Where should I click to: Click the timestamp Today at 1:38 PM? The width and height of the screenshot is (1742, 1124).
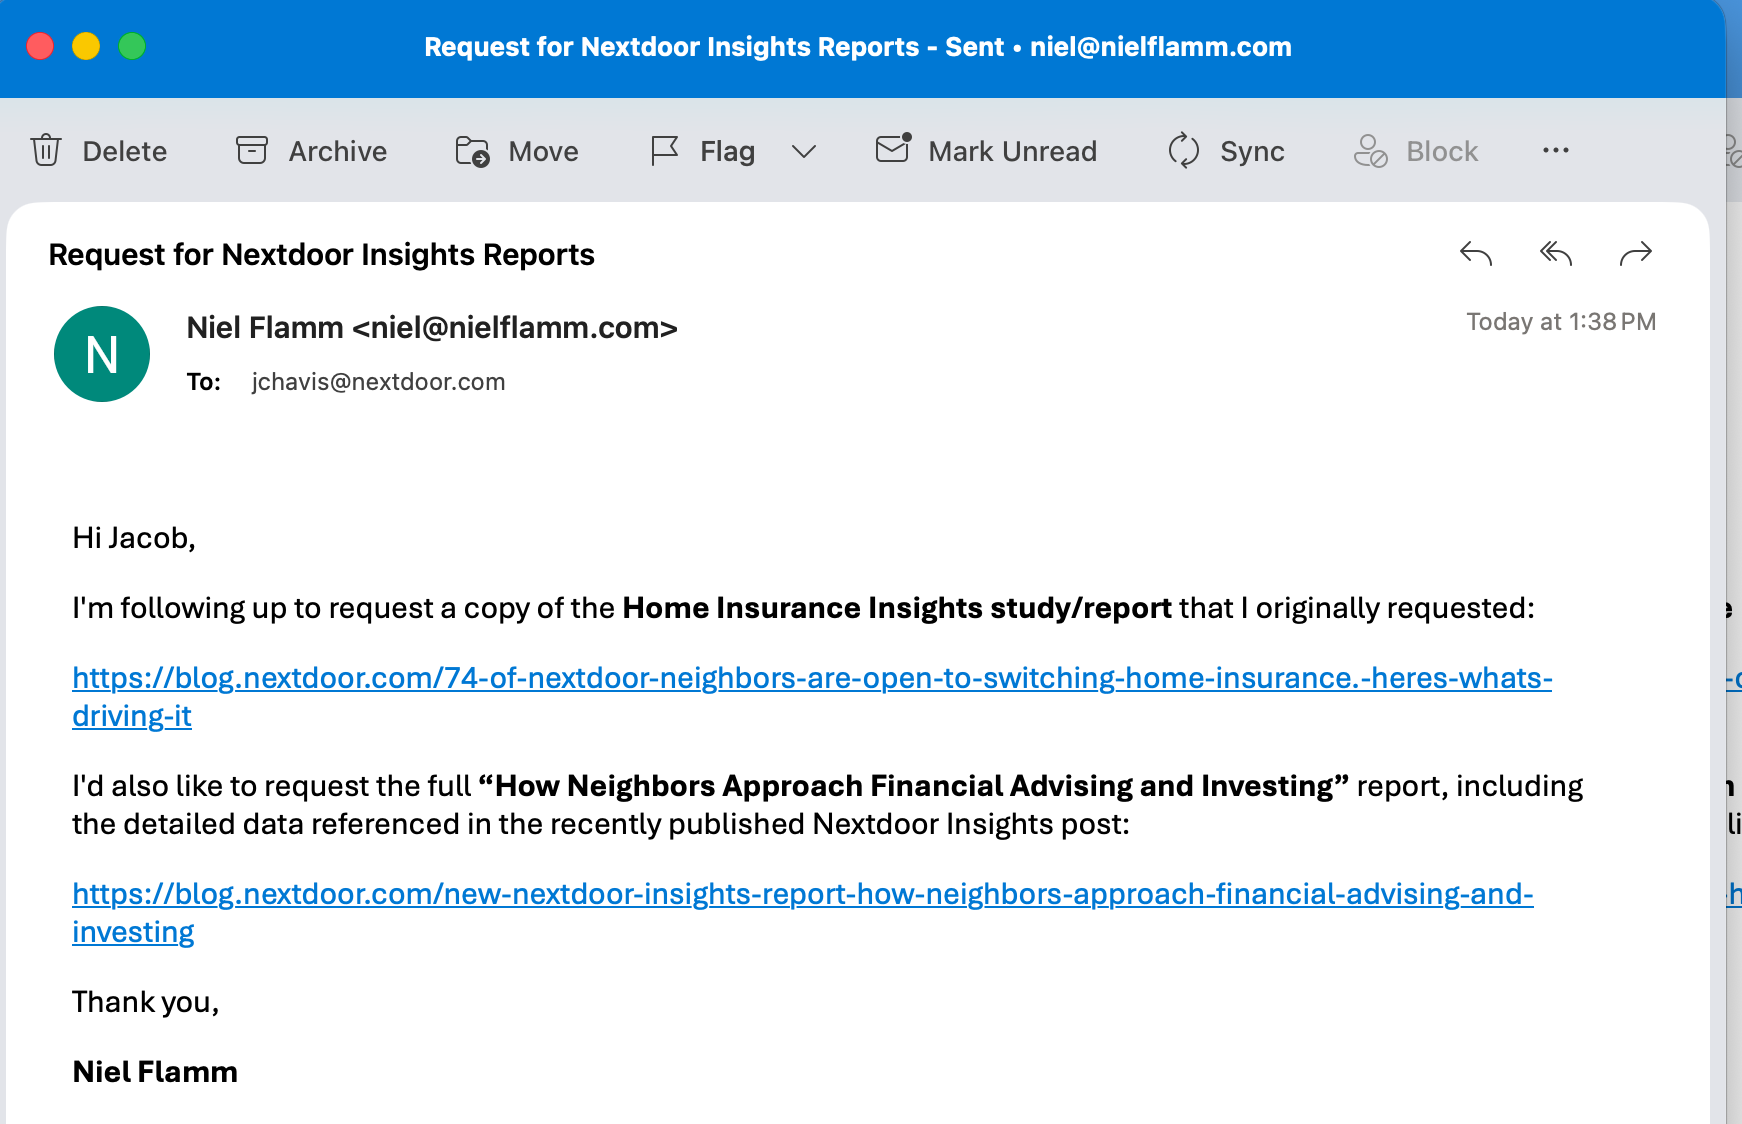(x=1561, y=322)
